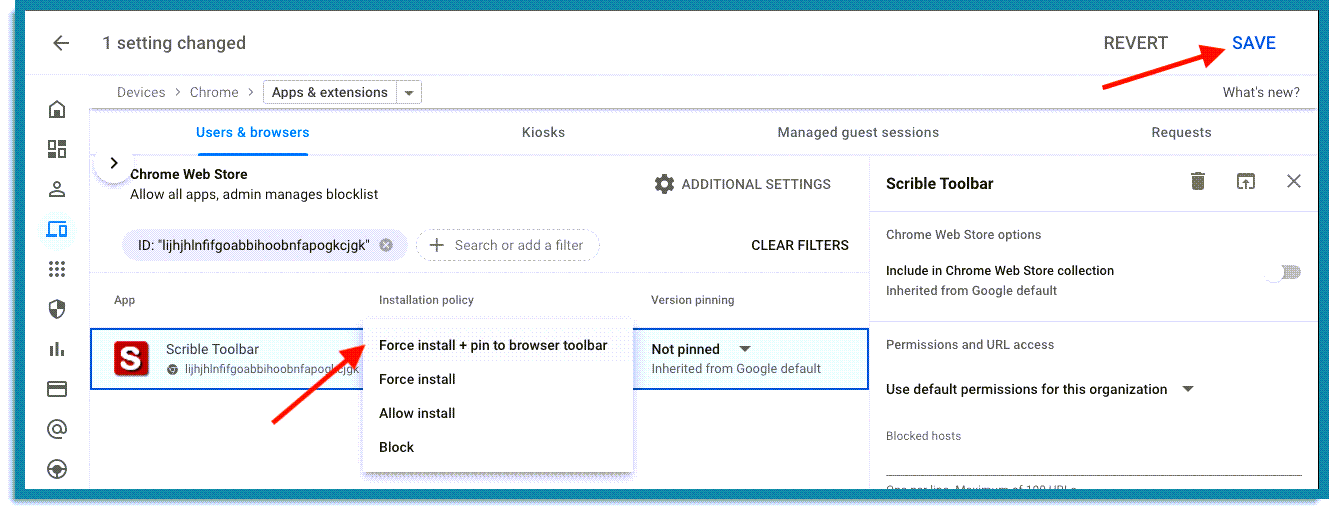Click the App column header

(x=124, y=300)
